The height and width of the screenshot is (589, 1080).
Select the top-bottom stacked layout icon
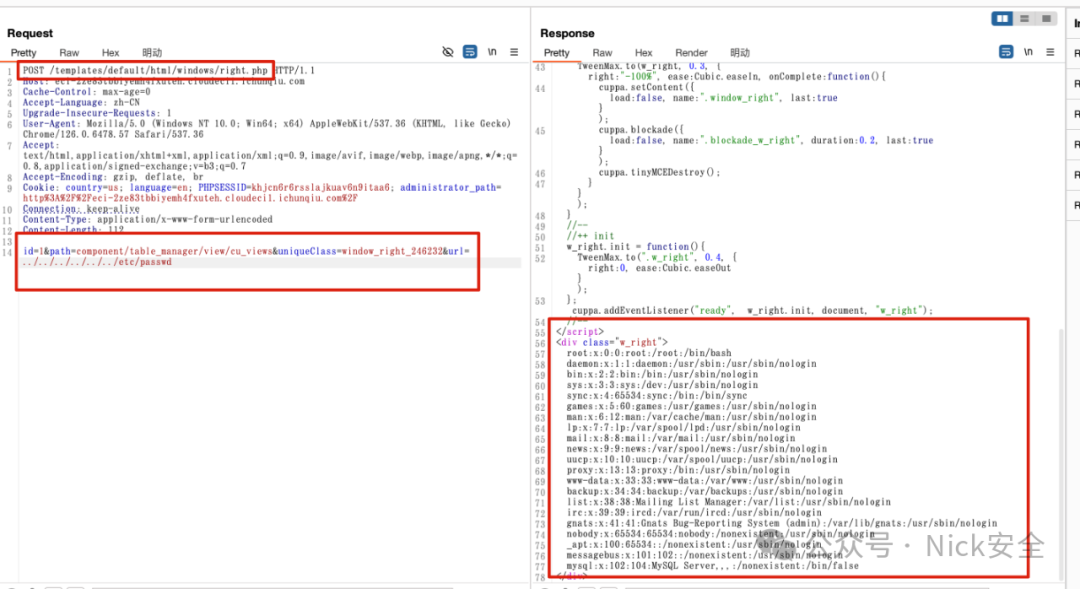(x=1024, y=19)
